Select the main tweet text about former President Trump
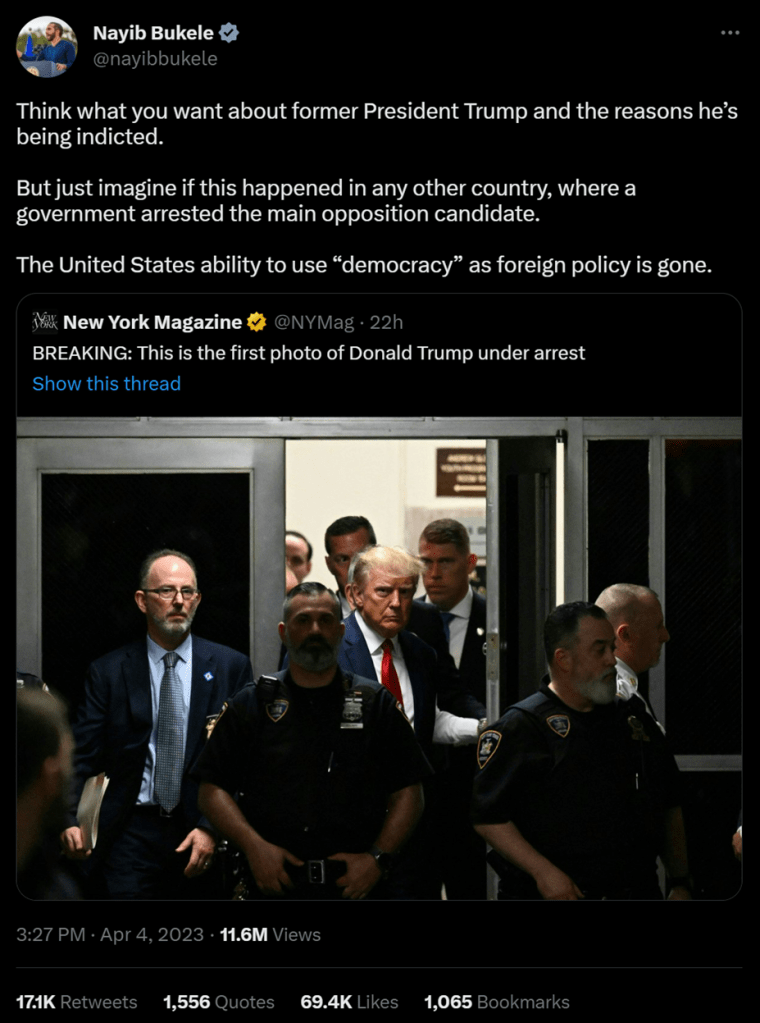This screenshot has width=760, height=1023. point(377,188)
